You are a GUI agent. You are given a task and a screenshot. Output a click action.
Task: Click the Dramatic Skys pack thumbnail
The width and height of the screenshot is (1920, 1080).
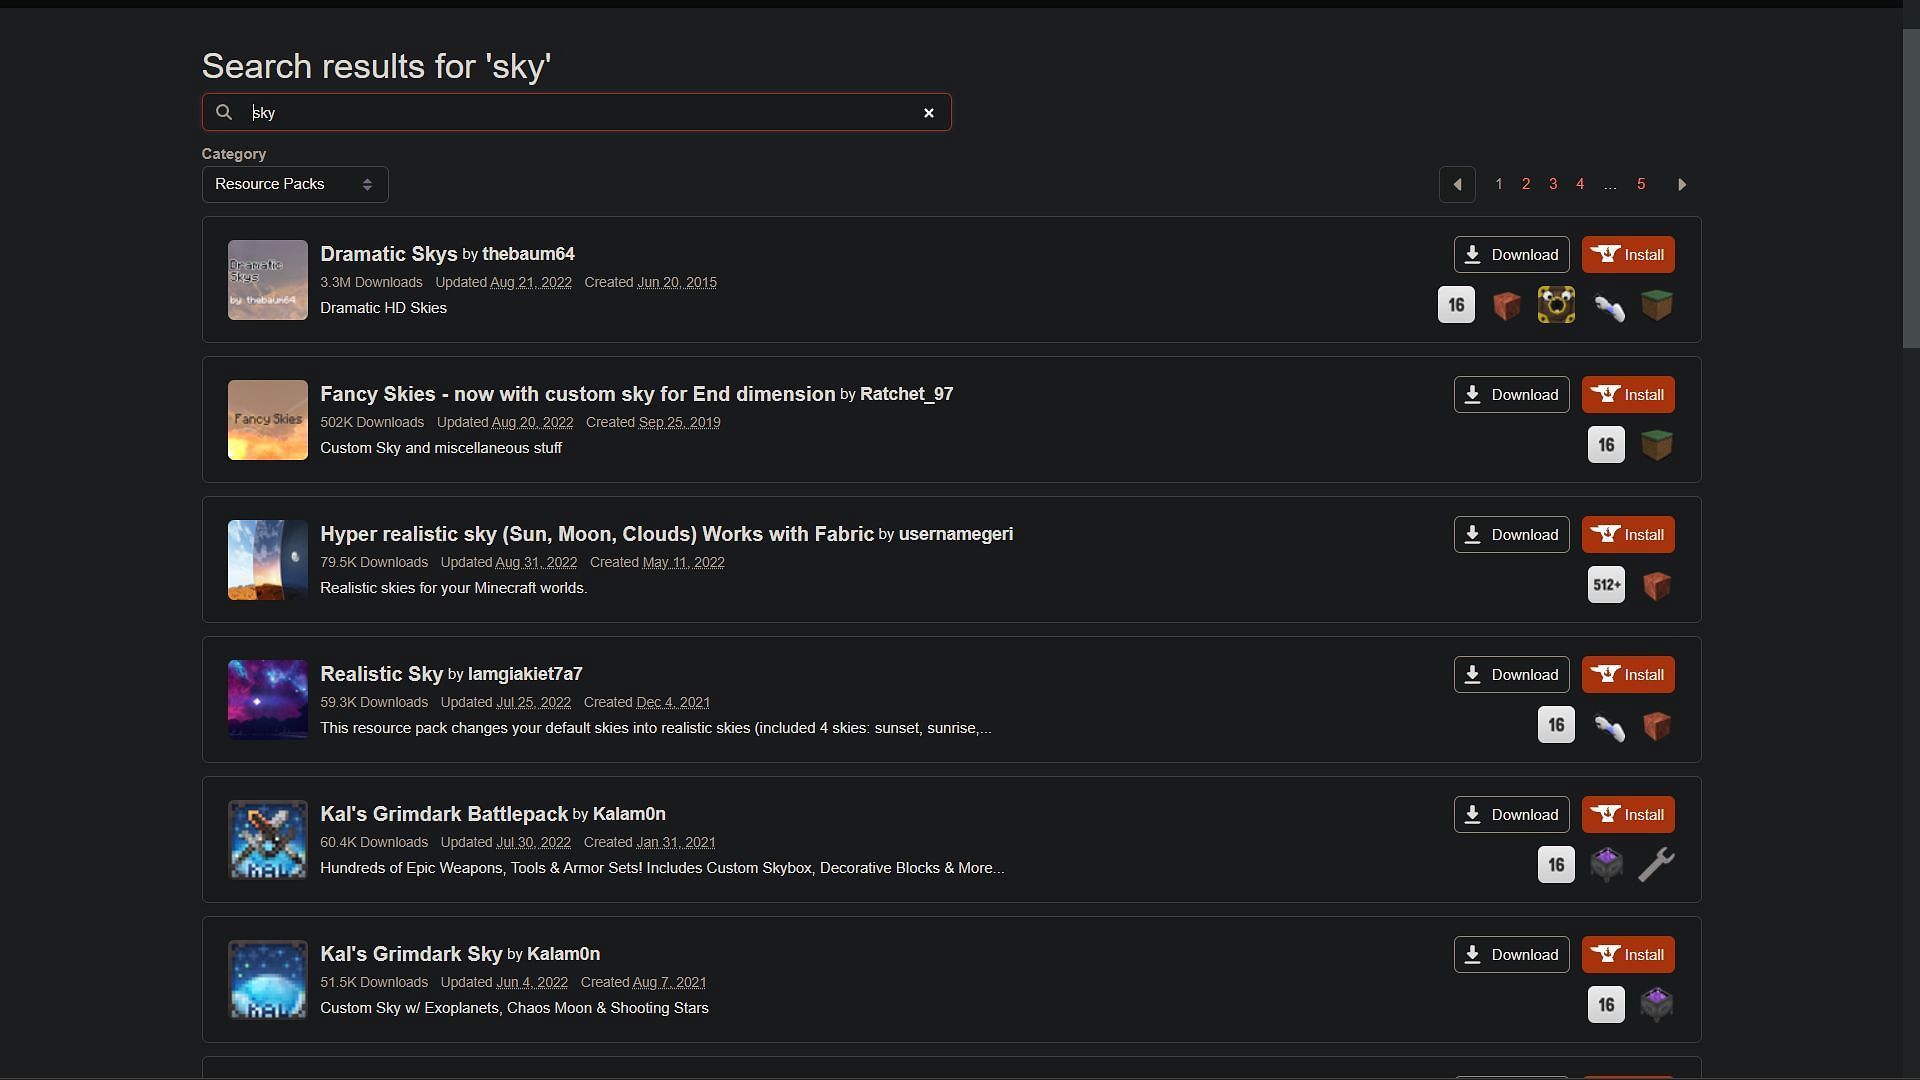(x=266, y=280)
